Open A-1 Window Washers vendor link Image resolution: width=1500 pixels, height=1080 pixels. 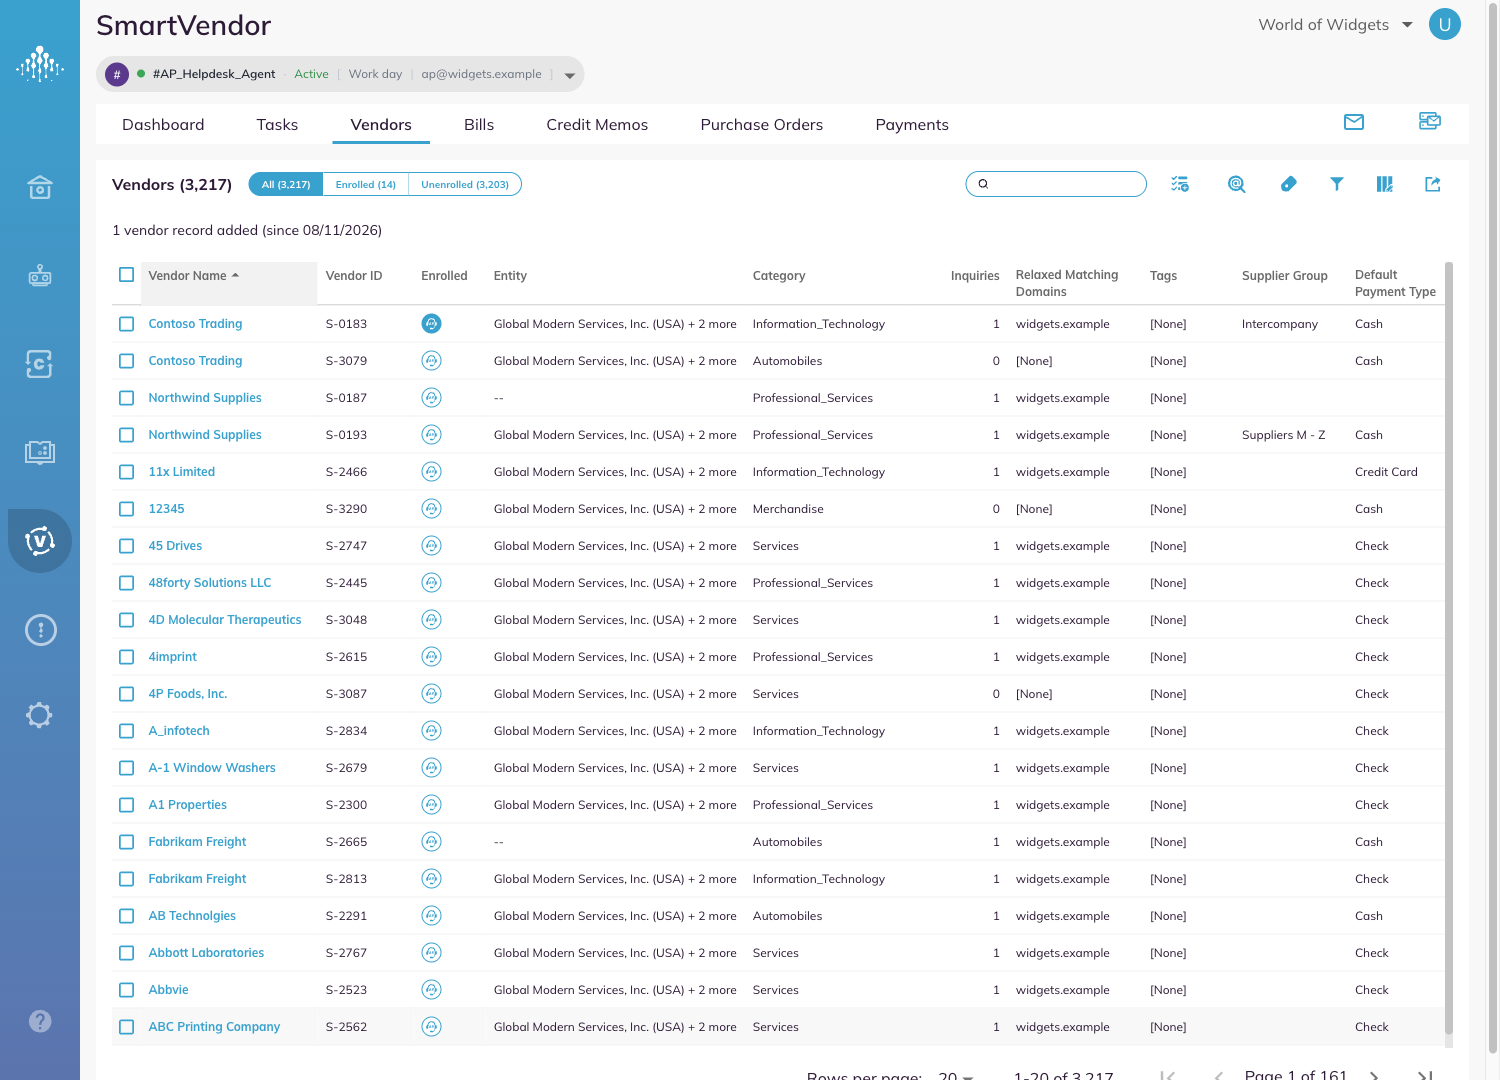(x=212, y=768)
